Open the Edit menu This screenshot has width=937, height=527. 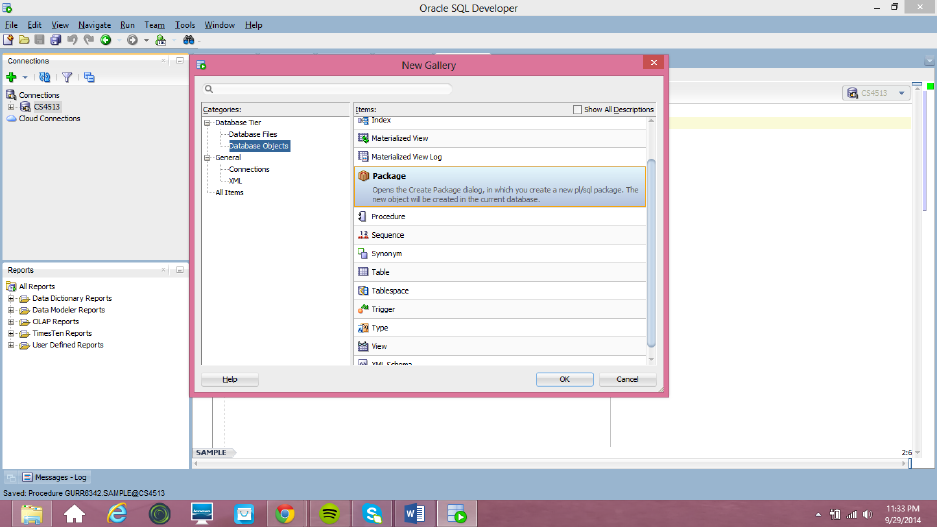pos(34,25)
